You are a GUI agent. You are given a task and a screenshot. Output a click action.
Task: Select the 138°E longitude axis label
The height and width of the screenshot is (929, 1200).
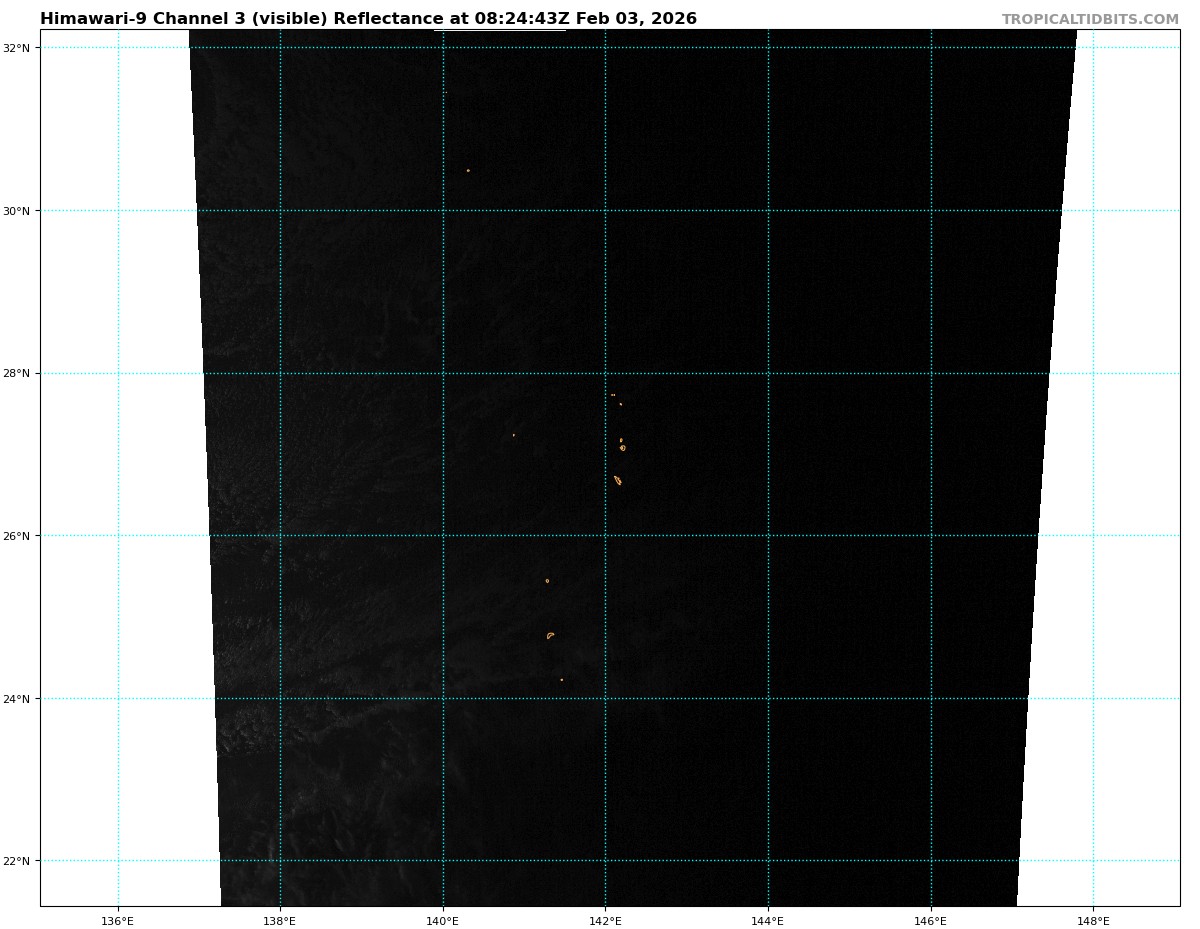(280, 920)
